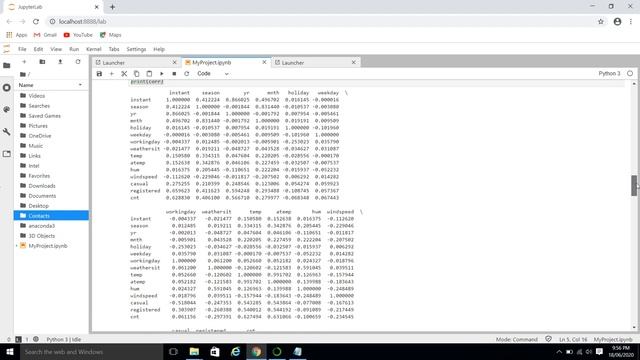The width and height of the screenshot is (640, 360).
Task: Click the Python 3 kernel name
Action: (x=609, y=73)
